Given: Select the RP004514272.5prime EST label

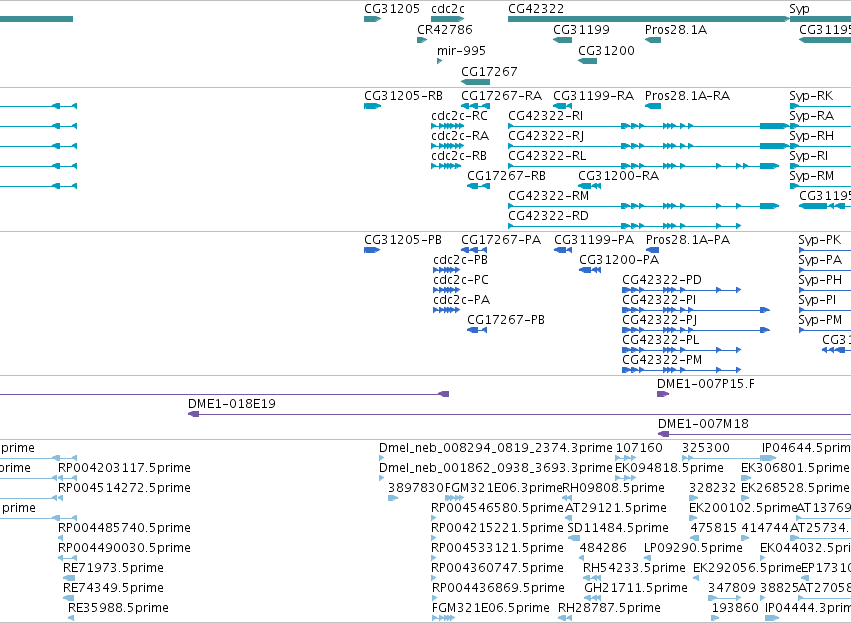Looking at the screenshot, I should (x=124, y=488).
